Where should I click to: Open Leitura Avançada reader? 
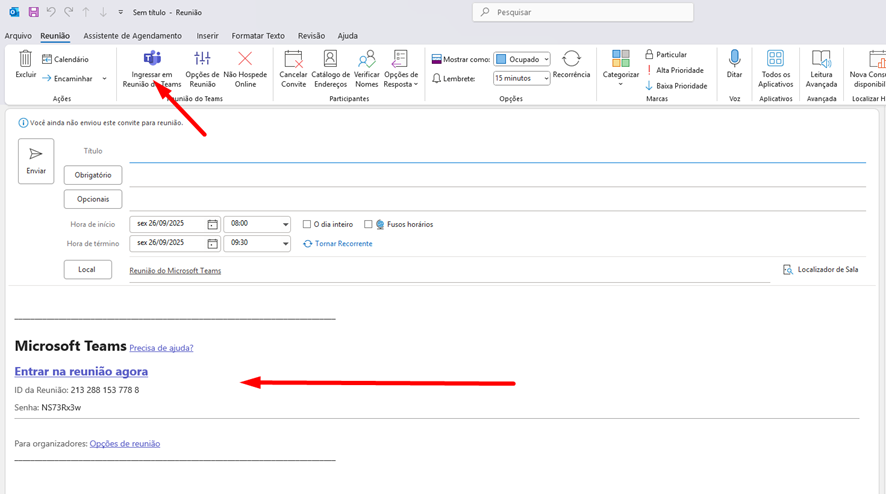[821, 59]
